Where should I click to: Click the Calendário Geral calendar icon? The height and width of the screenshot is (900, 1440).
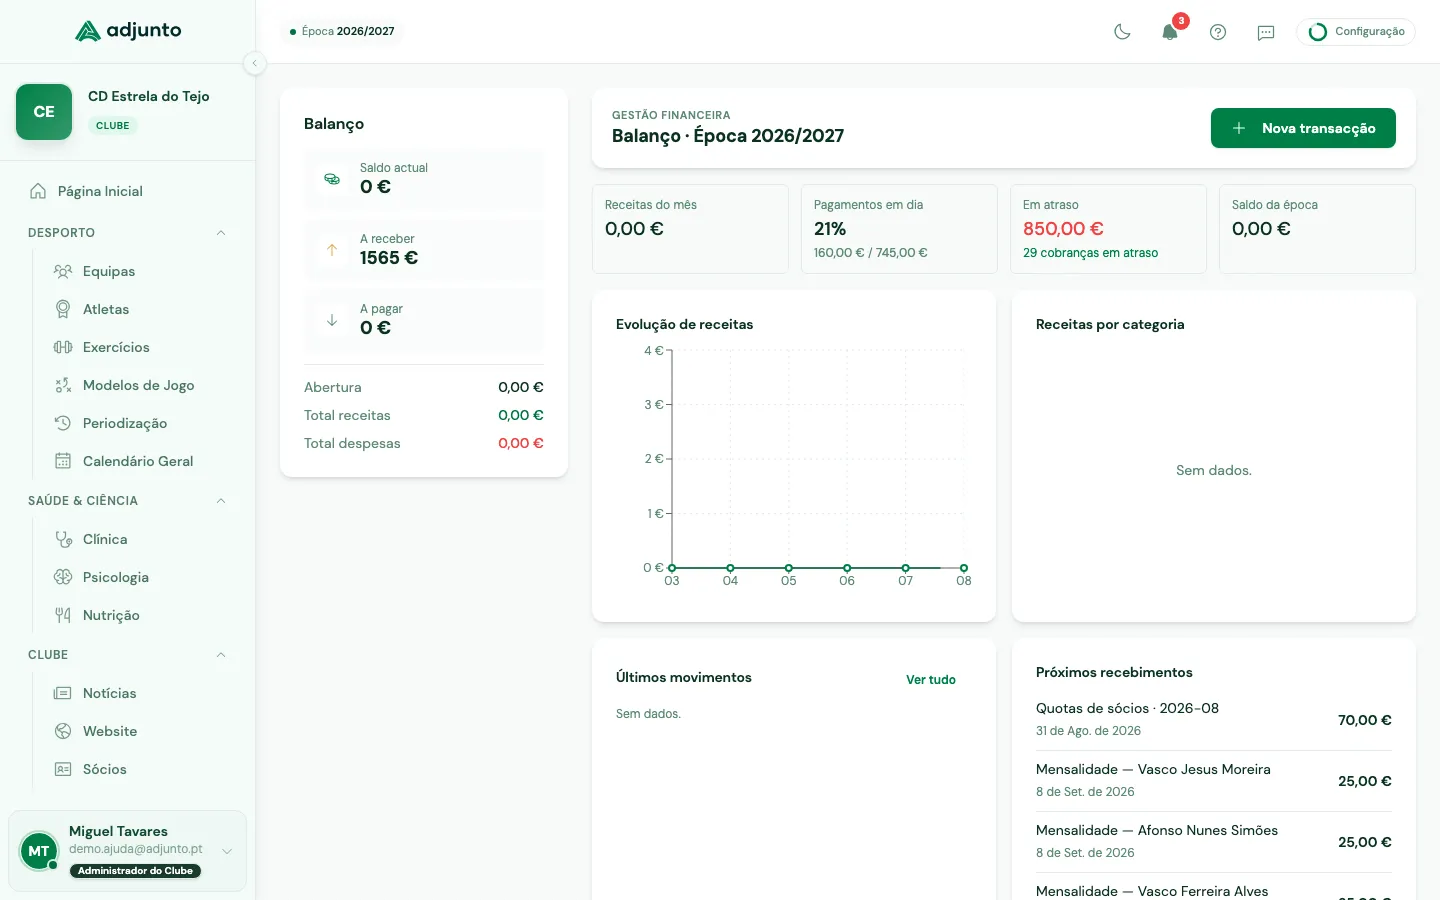point(63,461)
